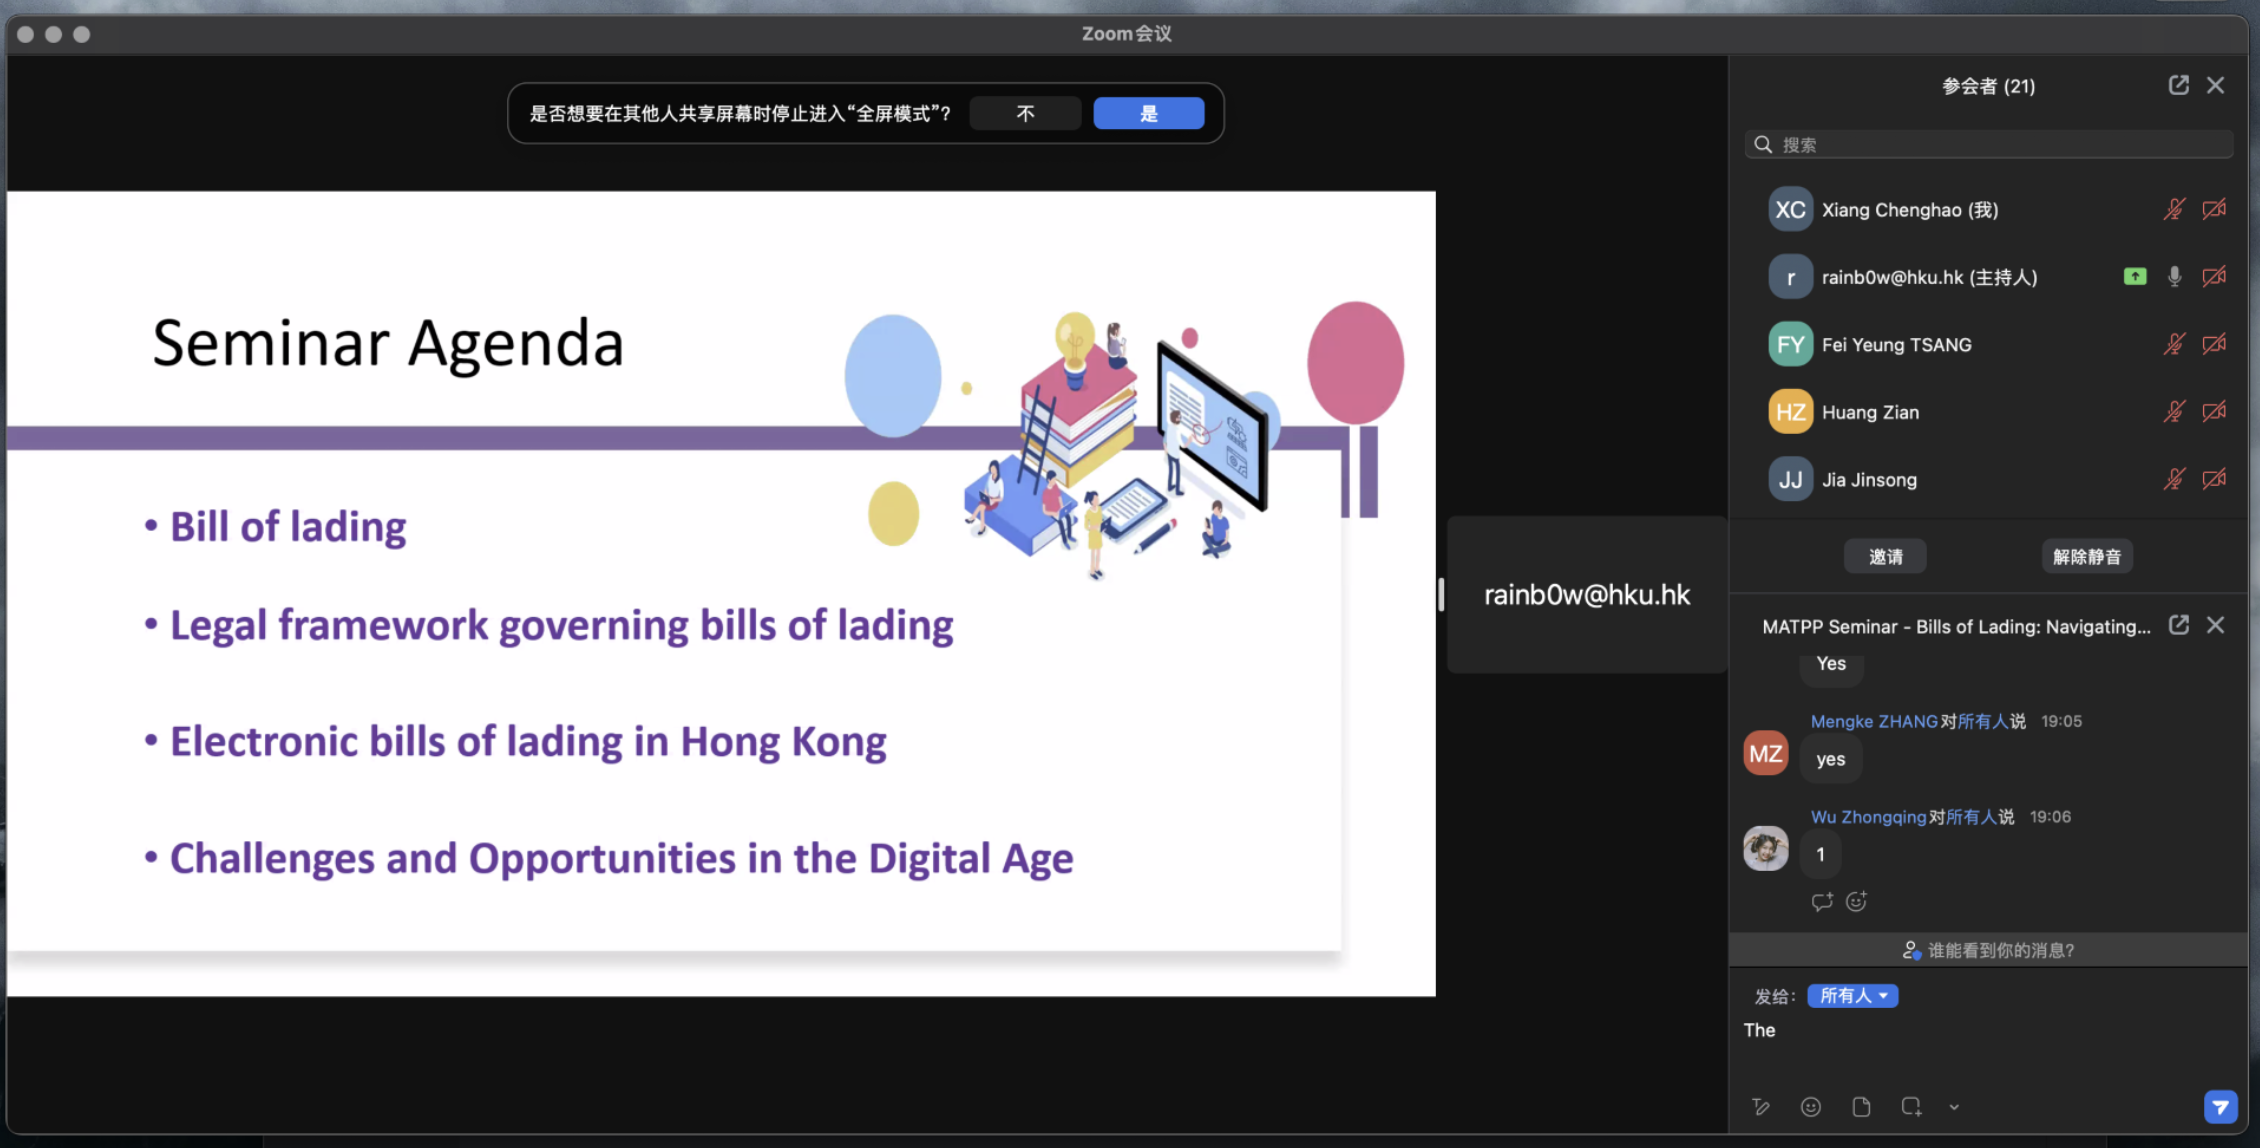Pop out the MATPP Seminar chat window
The height and width of the screenshot is (1148, 2260).
coord(2179,625)
